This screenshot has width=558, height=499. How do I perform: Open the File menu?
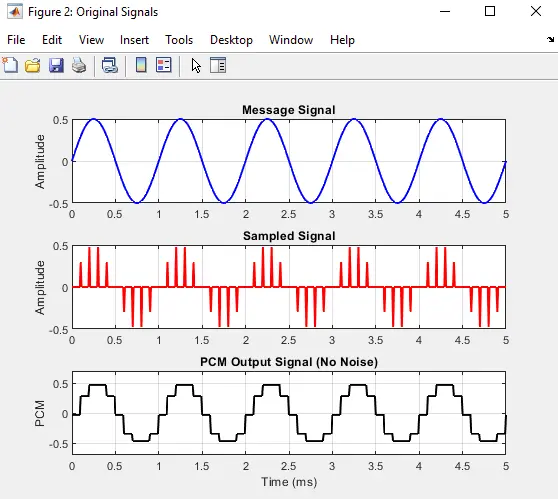point(16,40)
